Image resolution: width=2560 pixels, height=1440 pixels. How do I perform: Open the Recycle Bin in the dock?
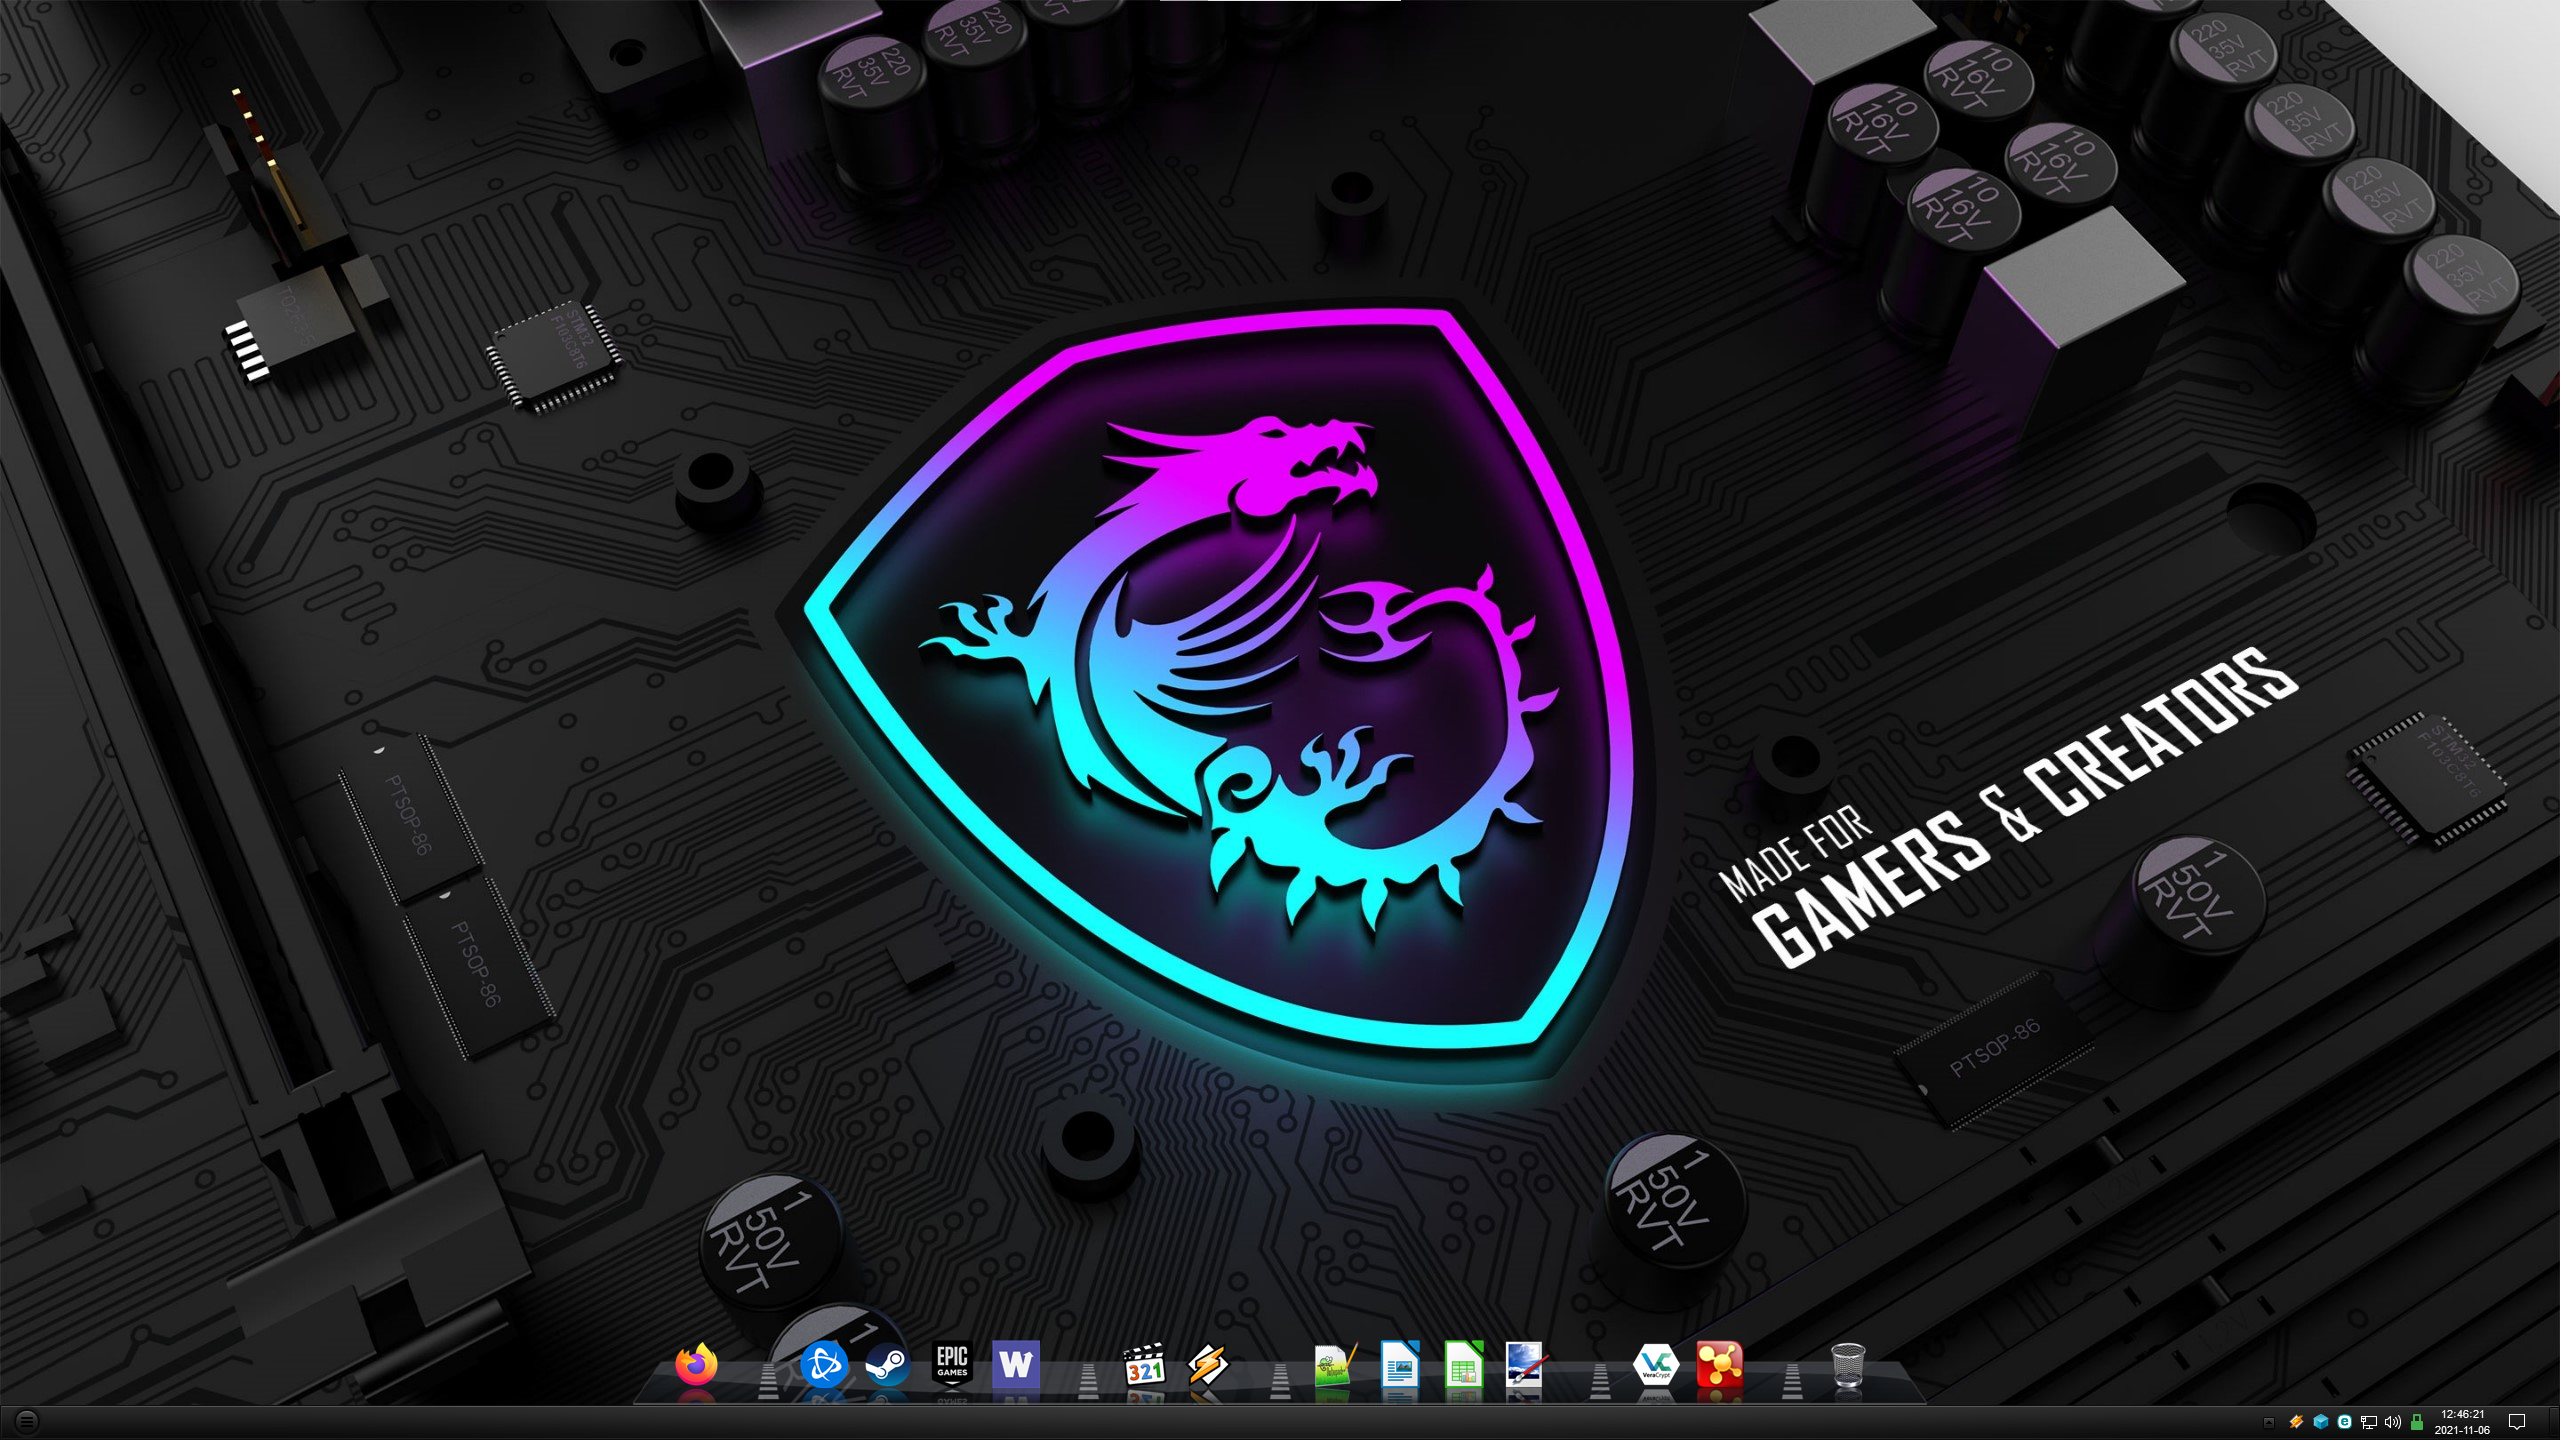(1848, 1364)
